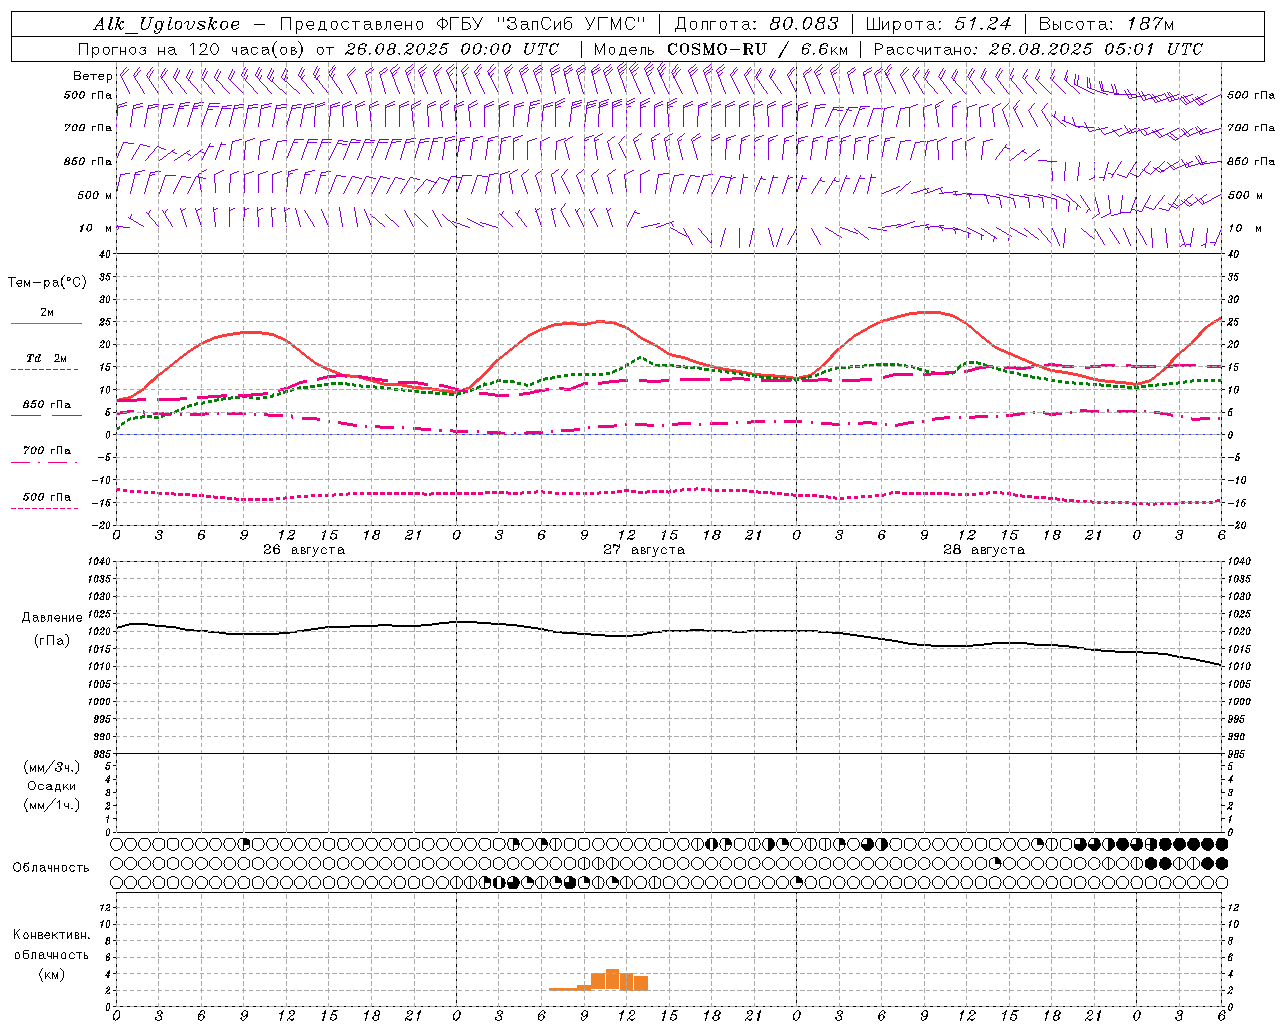Click the red 2м temperature legend line
The height and width of the screenshot is (1024, 1280).
click(x=46, y=324)
